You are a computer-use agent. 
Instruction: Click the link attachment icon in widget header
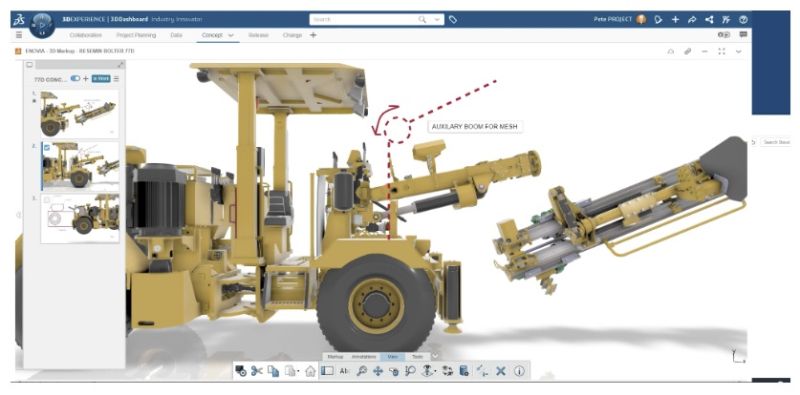pyautogui.click(x=687, y=51)
